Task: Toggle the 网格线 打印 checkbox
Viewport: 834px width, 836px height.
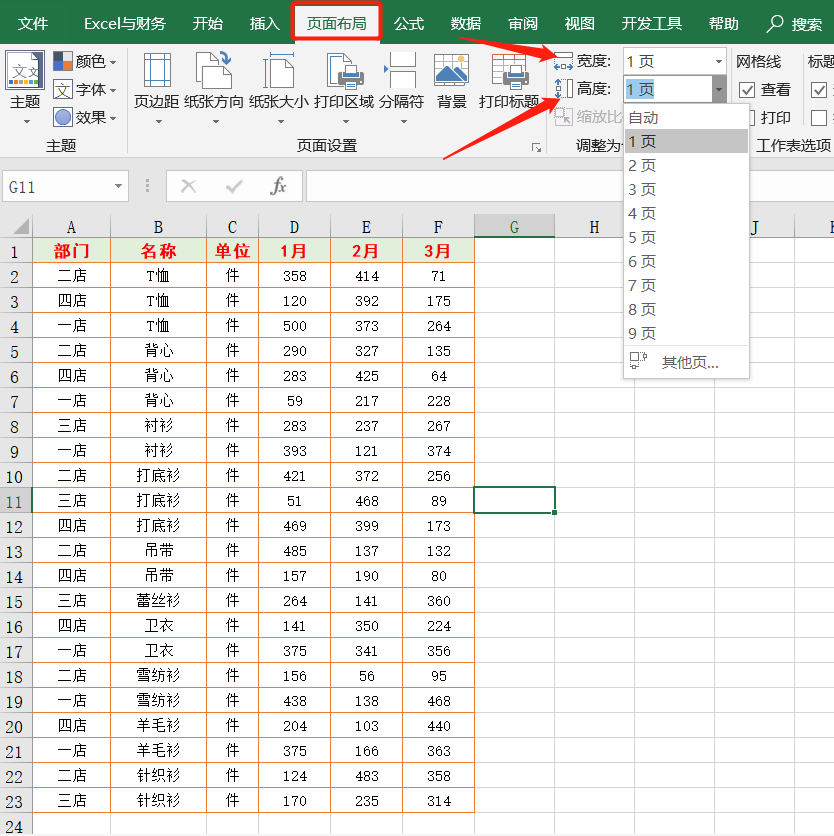Action: [x=752, y=117]
